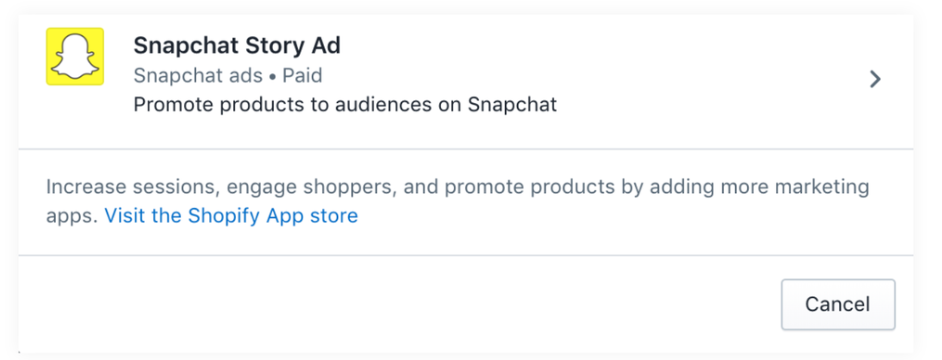Image resolution: width=942 pixels, height=360 pixels.
Task: Click the white ghost inside the yellow square
Action: point(75,57)
